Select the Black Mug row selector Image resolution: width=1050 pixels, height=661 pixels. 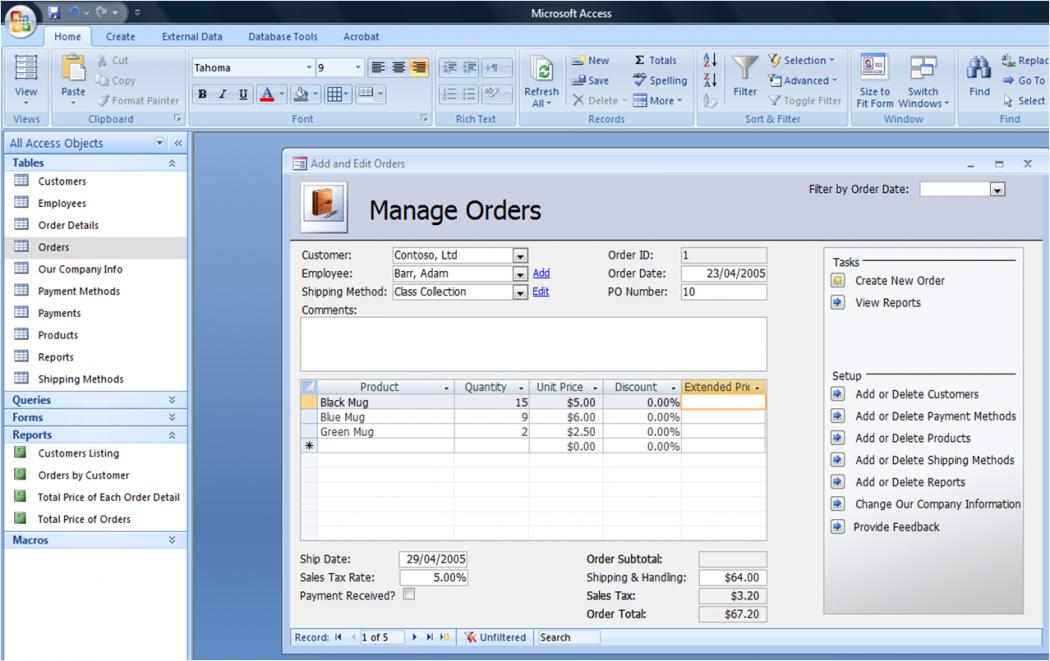click(x=309, y=402)
